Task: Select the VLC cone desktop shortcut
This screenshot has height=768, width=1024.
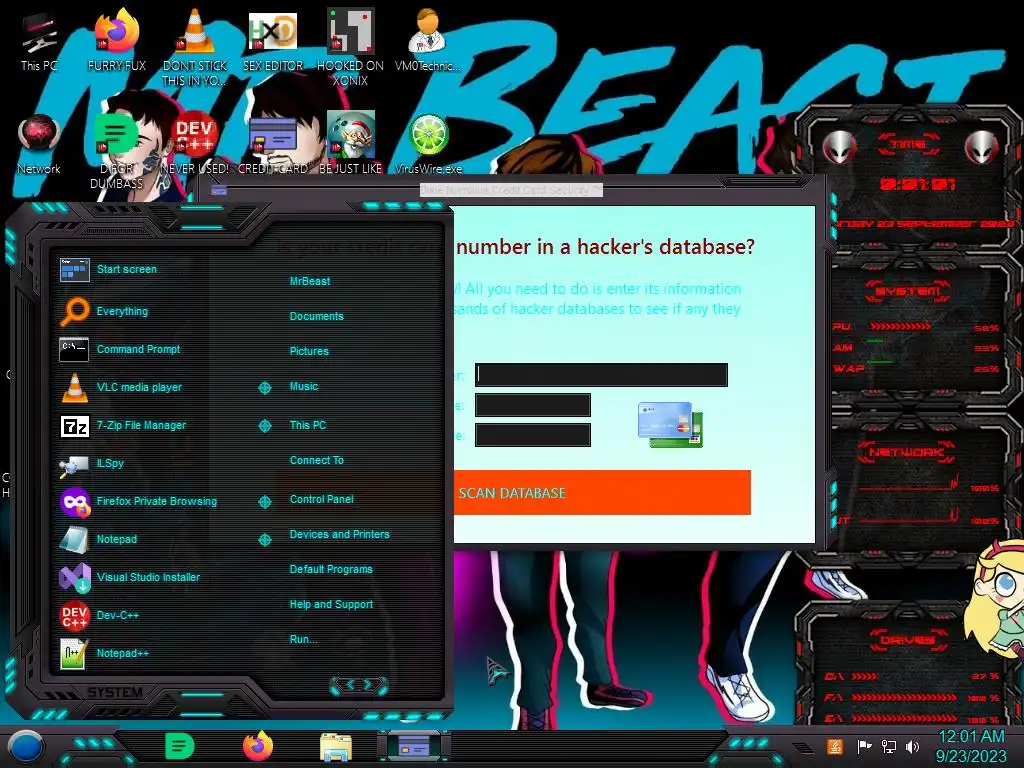Action: coord(195,47)
